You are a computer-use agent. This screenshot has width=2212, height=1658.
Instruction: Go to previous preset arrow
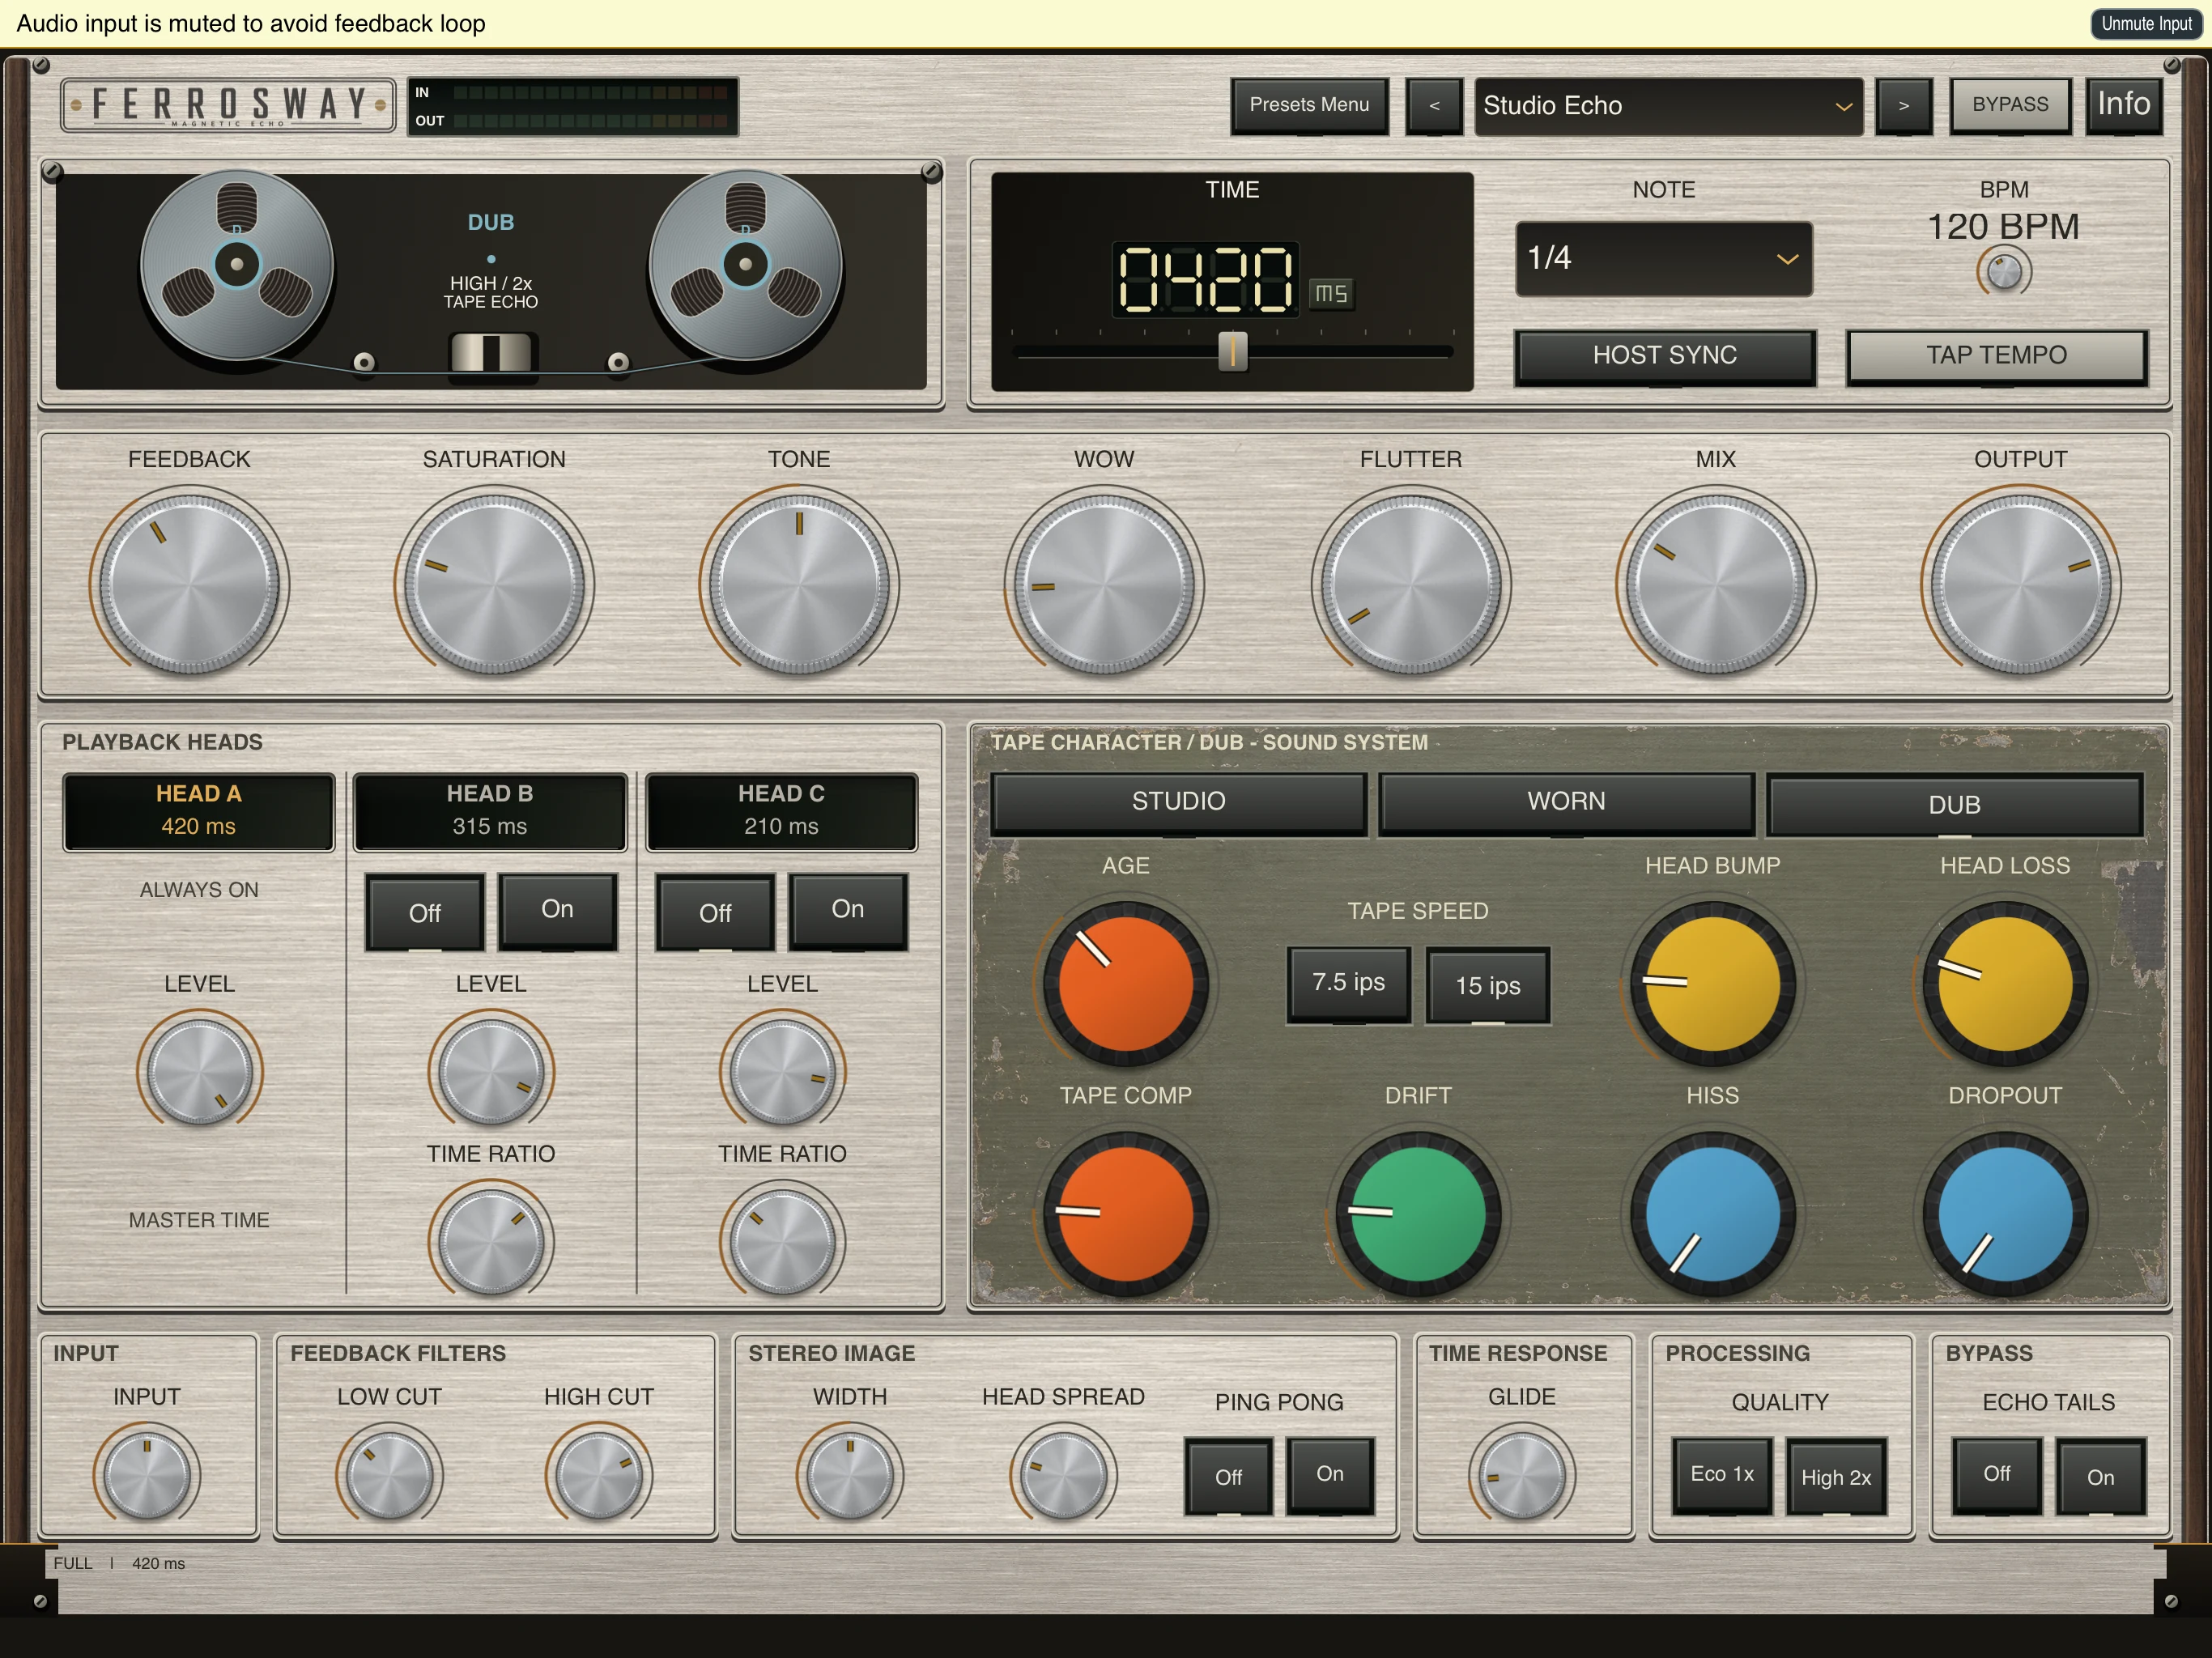tap(1434, 106)
